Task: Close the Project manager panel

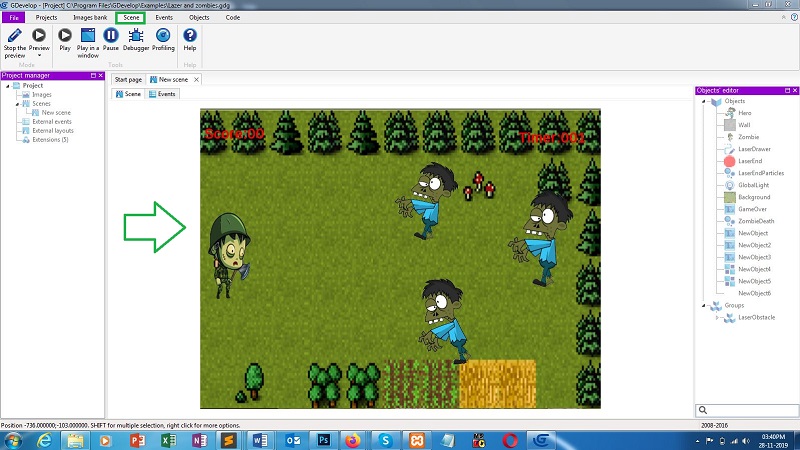Action: [101, 76]
